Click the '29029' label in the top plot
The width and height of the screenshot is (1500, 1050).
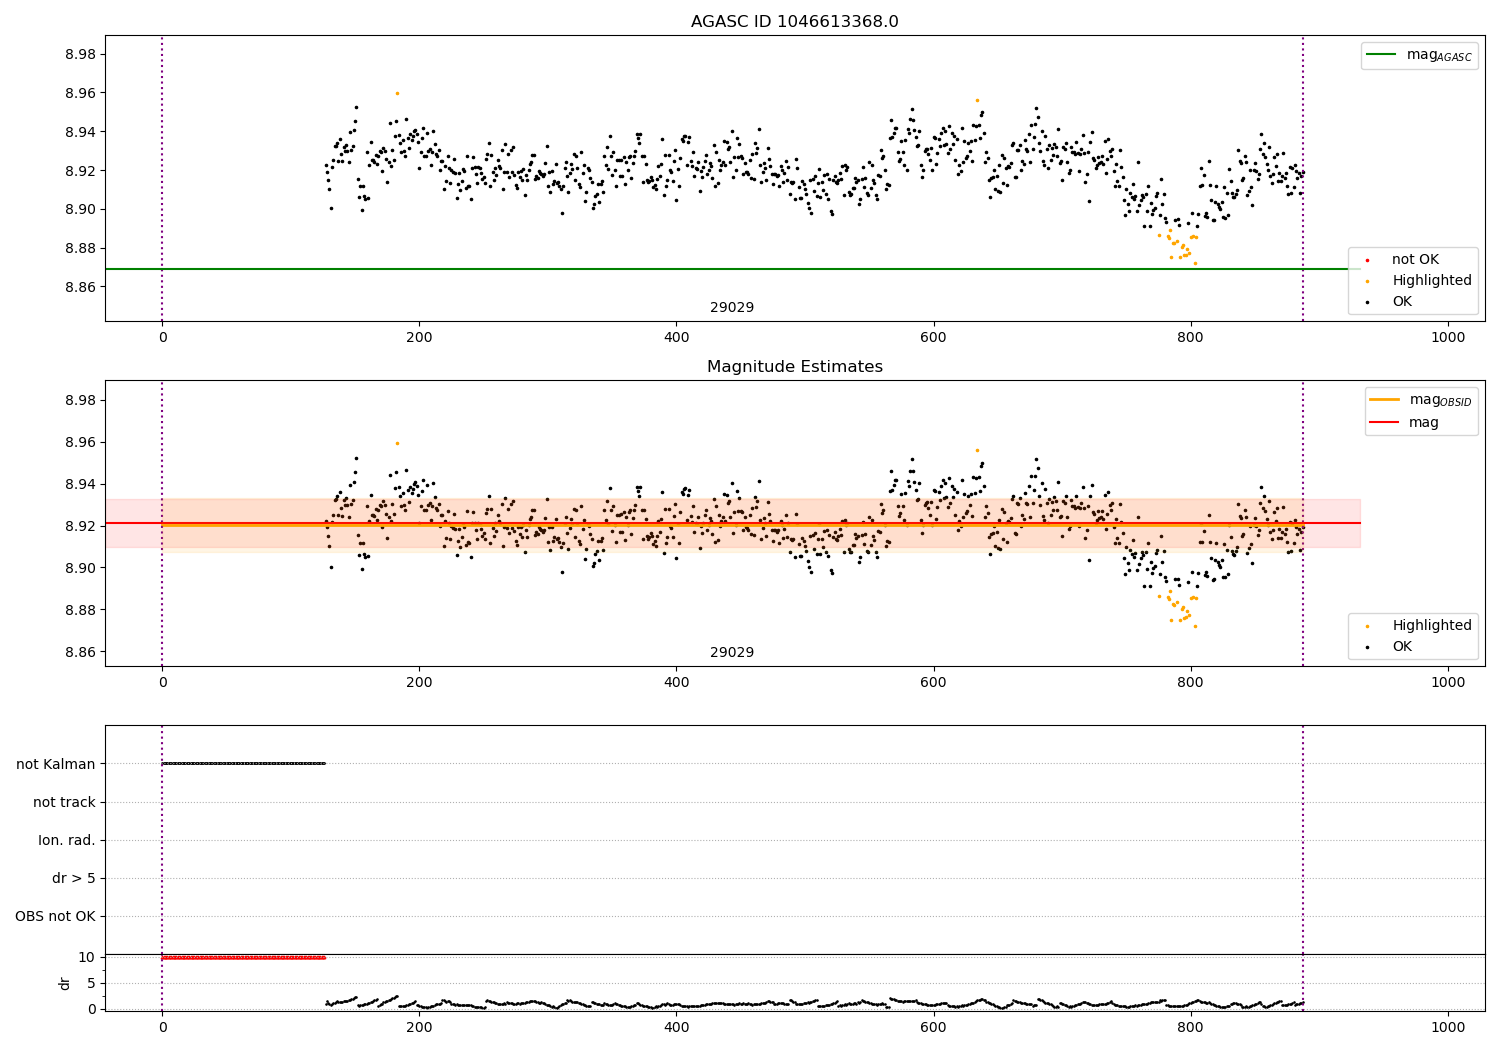732,308
